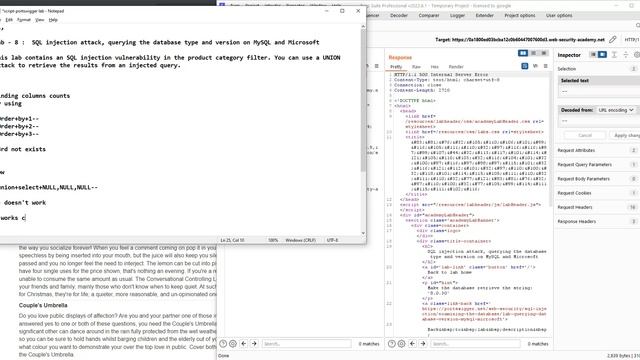Image resolution: width=640 pixels, height=360 pixels.
Task: Click Apply changes button in Inspector
Action: [x=624, y=135]
